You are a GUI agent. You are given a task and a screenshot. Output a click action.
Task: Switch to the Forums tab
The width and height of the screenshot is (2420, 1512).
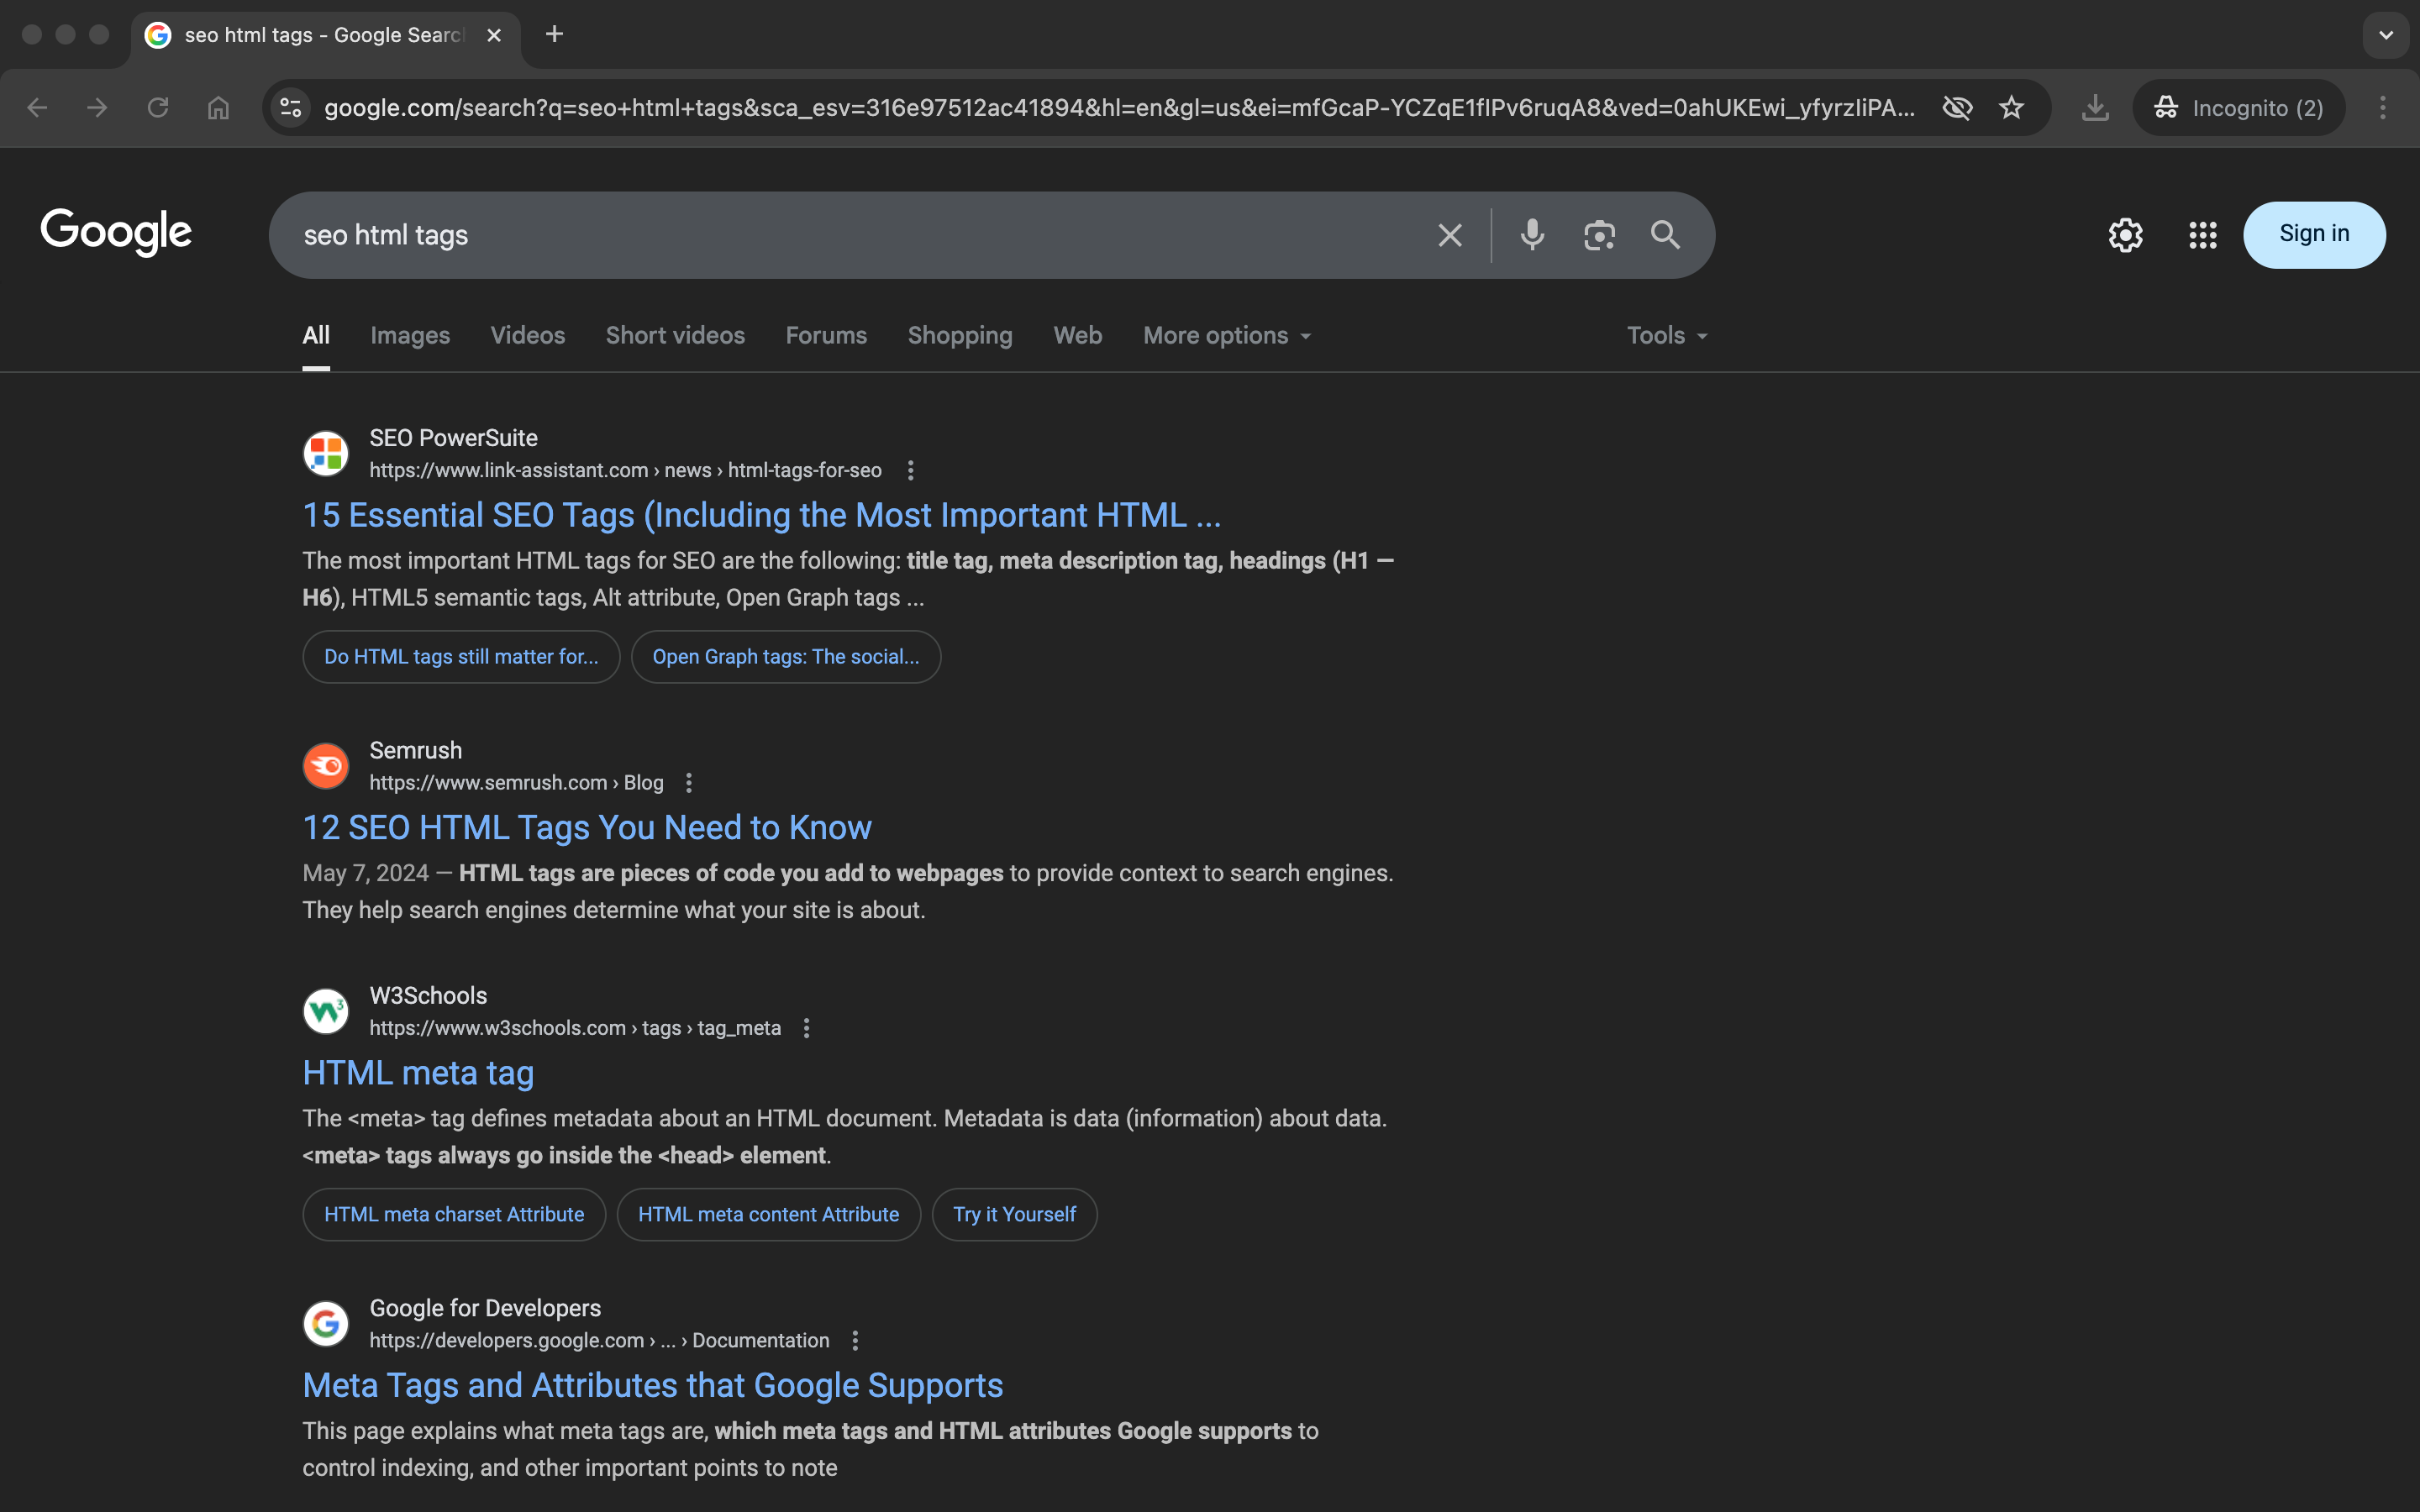826,336
